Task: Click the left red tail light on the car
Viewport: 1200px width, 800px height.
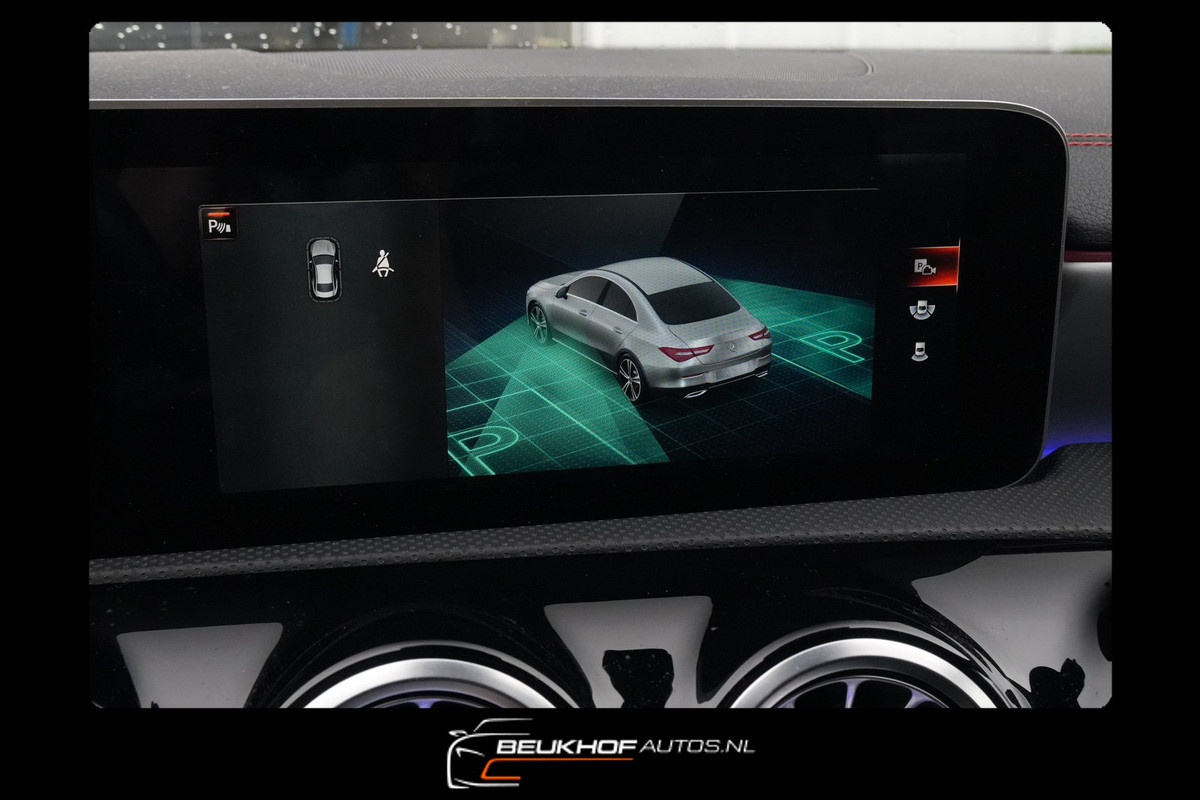Action: click(x=685, y=352)
